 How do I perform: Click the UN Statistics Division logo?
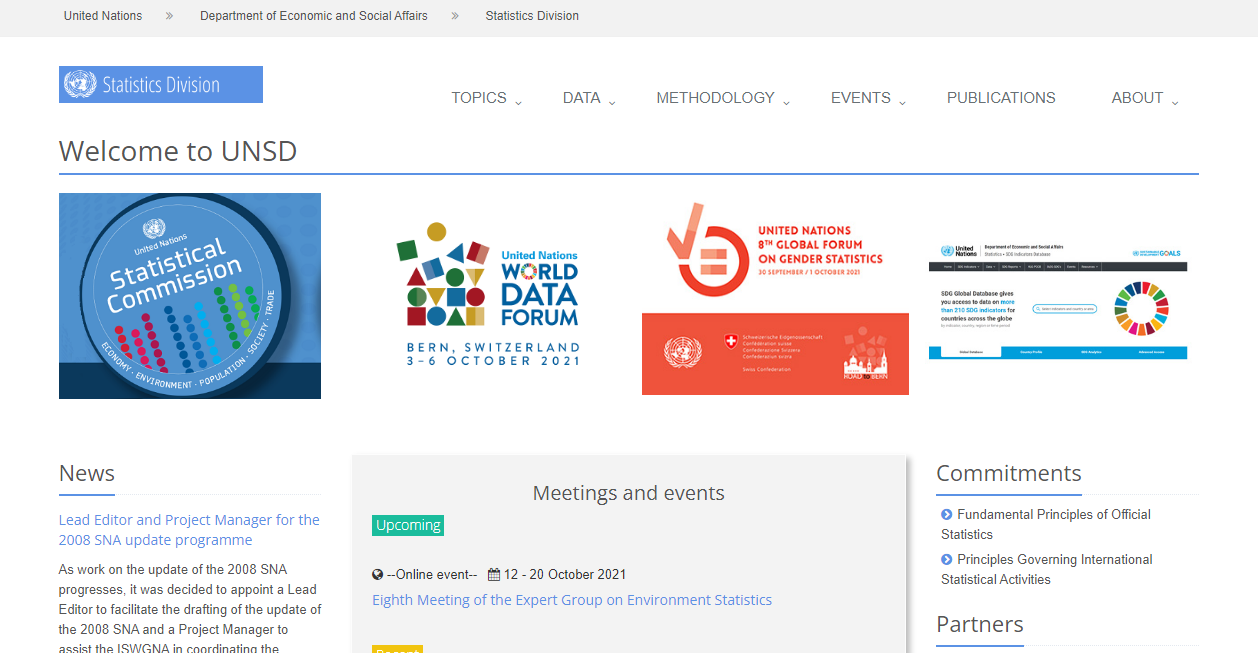[161, 85]
